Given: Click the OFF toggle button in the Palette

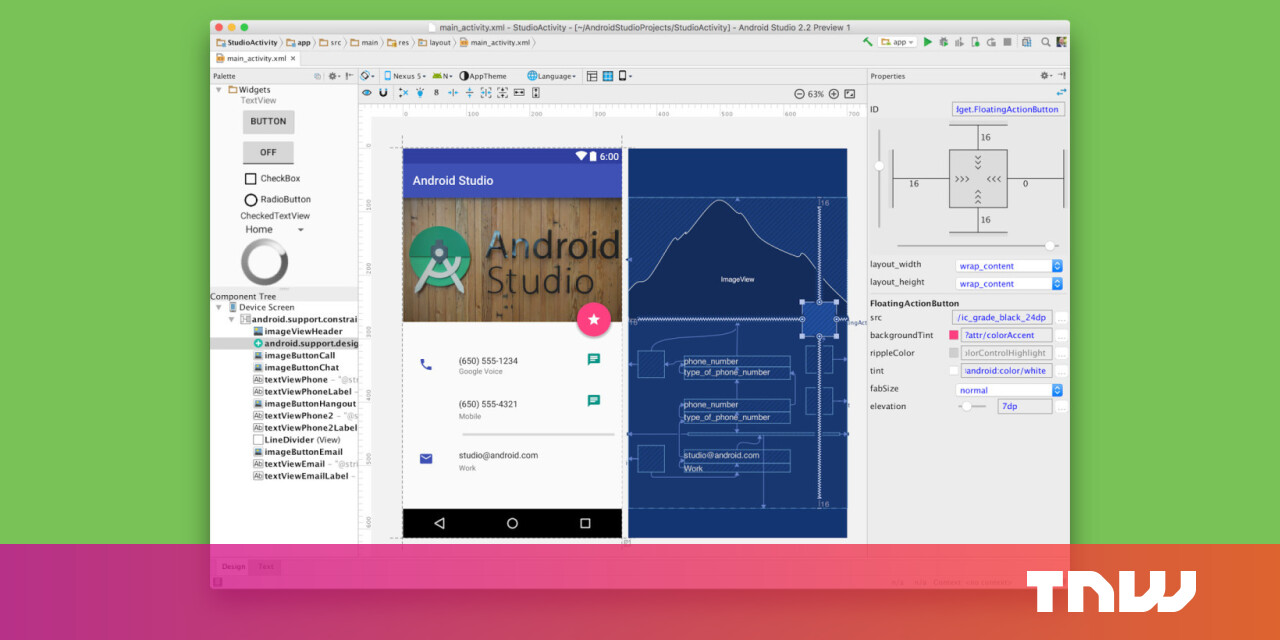Looking at the screenshot, I should [x=267, y=152].
